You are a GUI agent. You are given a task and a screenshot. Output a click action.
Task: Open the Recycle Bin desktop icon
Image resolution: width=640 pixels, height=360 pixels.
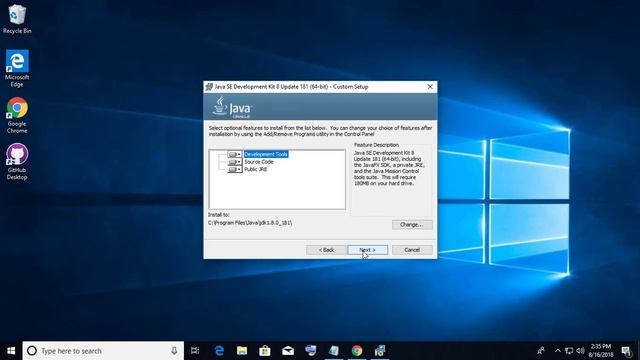(x=17, y=19)
